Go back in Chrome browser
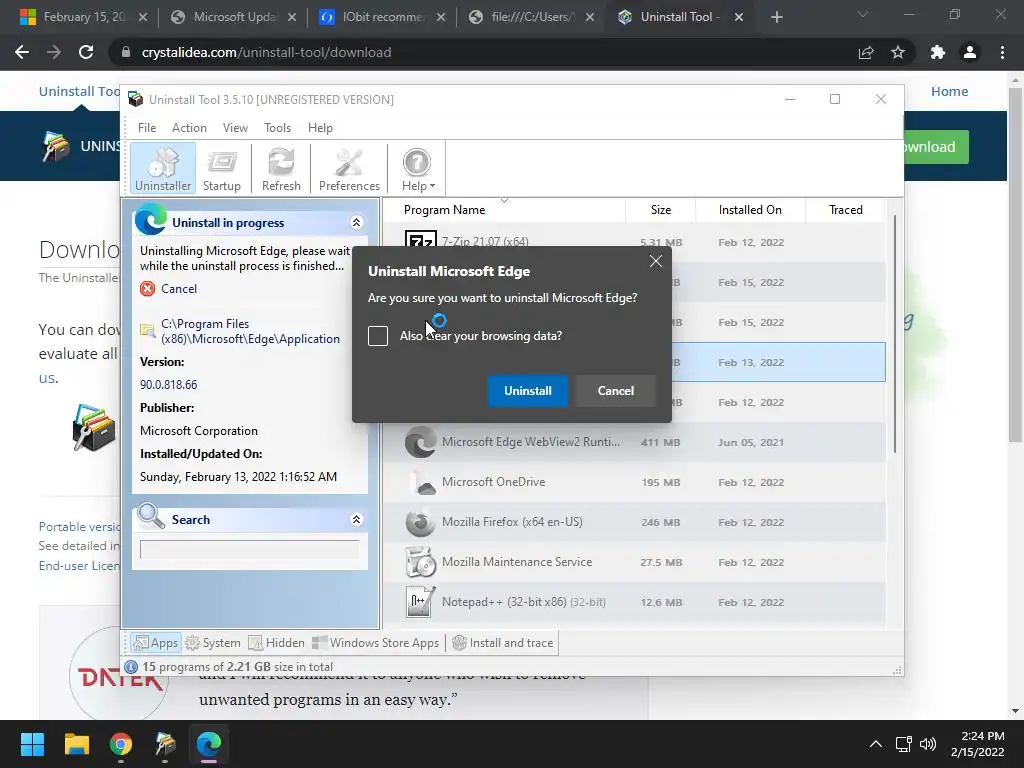 pyautogui.click(x=22, y=52)
